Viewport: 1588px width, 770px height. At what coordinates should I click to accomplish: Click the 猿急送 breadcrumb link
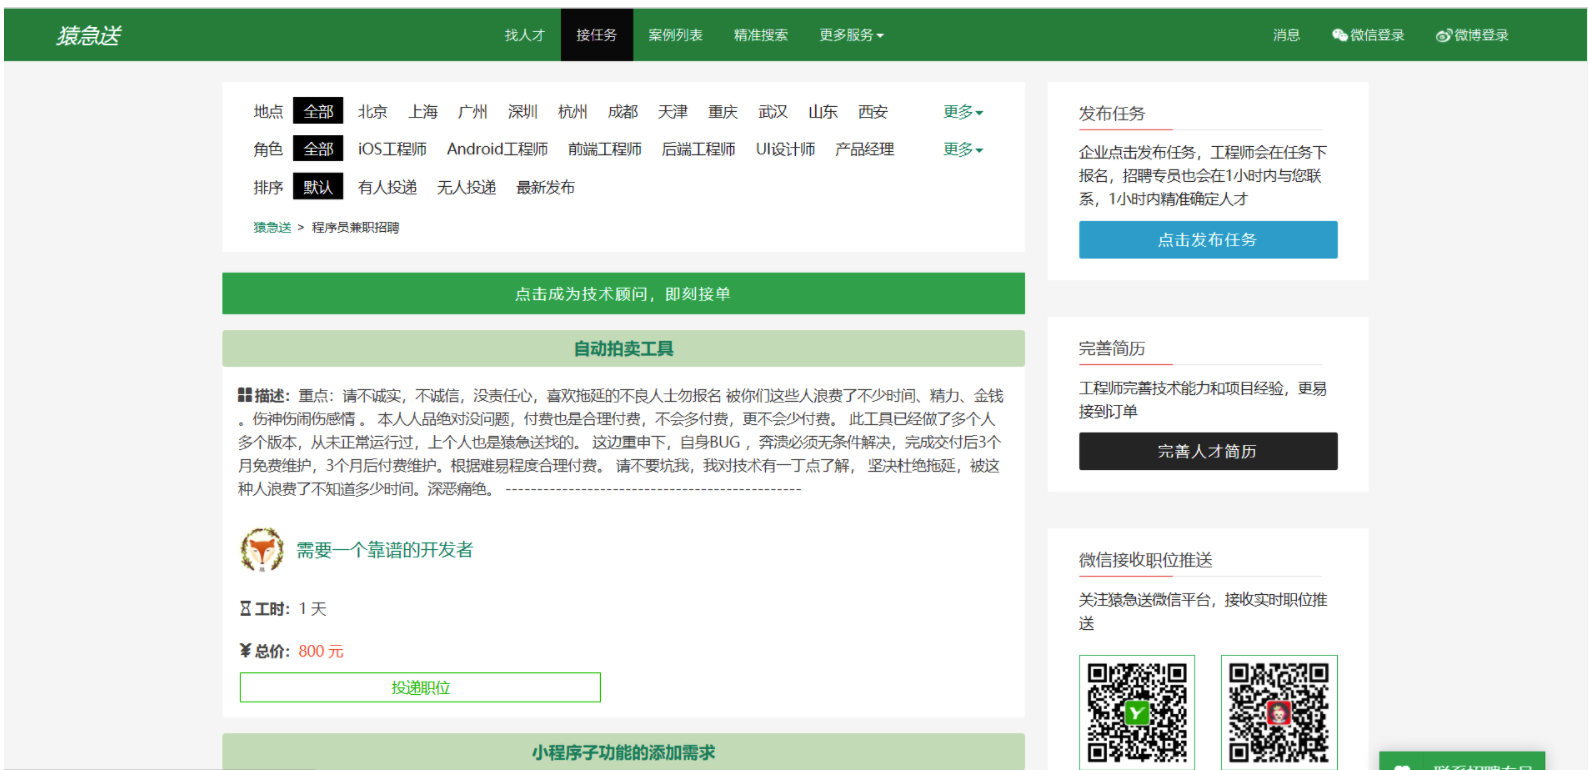(272, 228)
